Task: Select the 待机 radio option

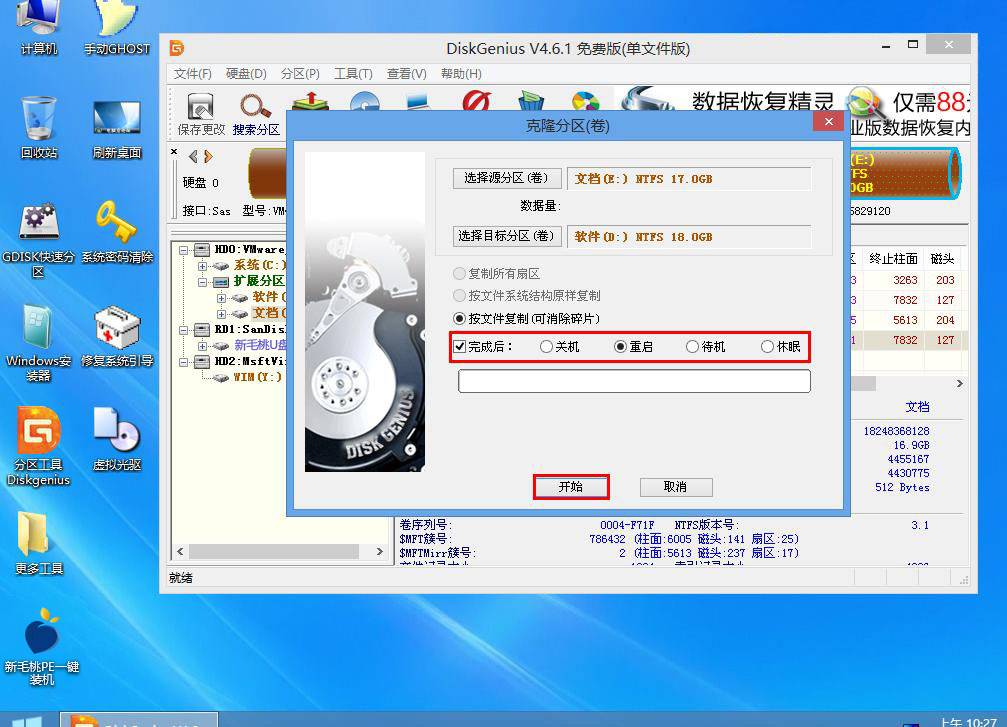Action: click(692, 347)
